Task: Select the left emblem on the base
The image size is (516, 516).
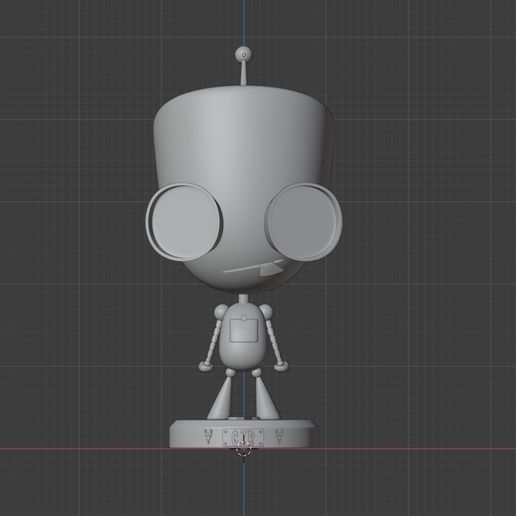Action: pos(208,436)
